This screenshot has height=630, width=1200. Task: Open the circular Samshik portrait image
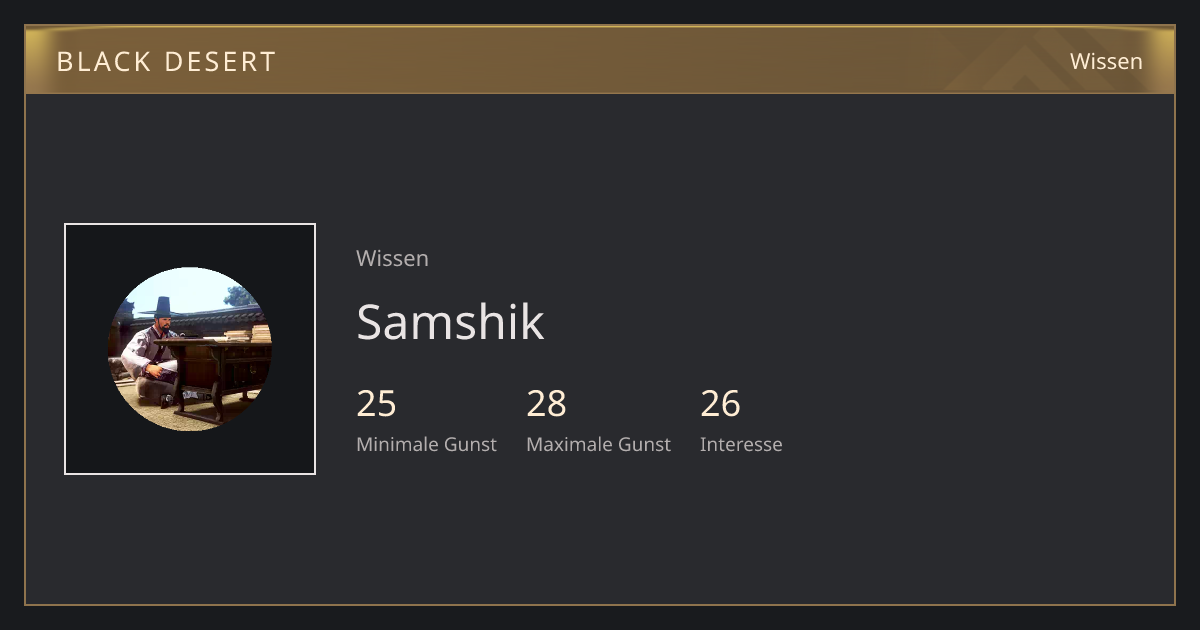point(190,349)
